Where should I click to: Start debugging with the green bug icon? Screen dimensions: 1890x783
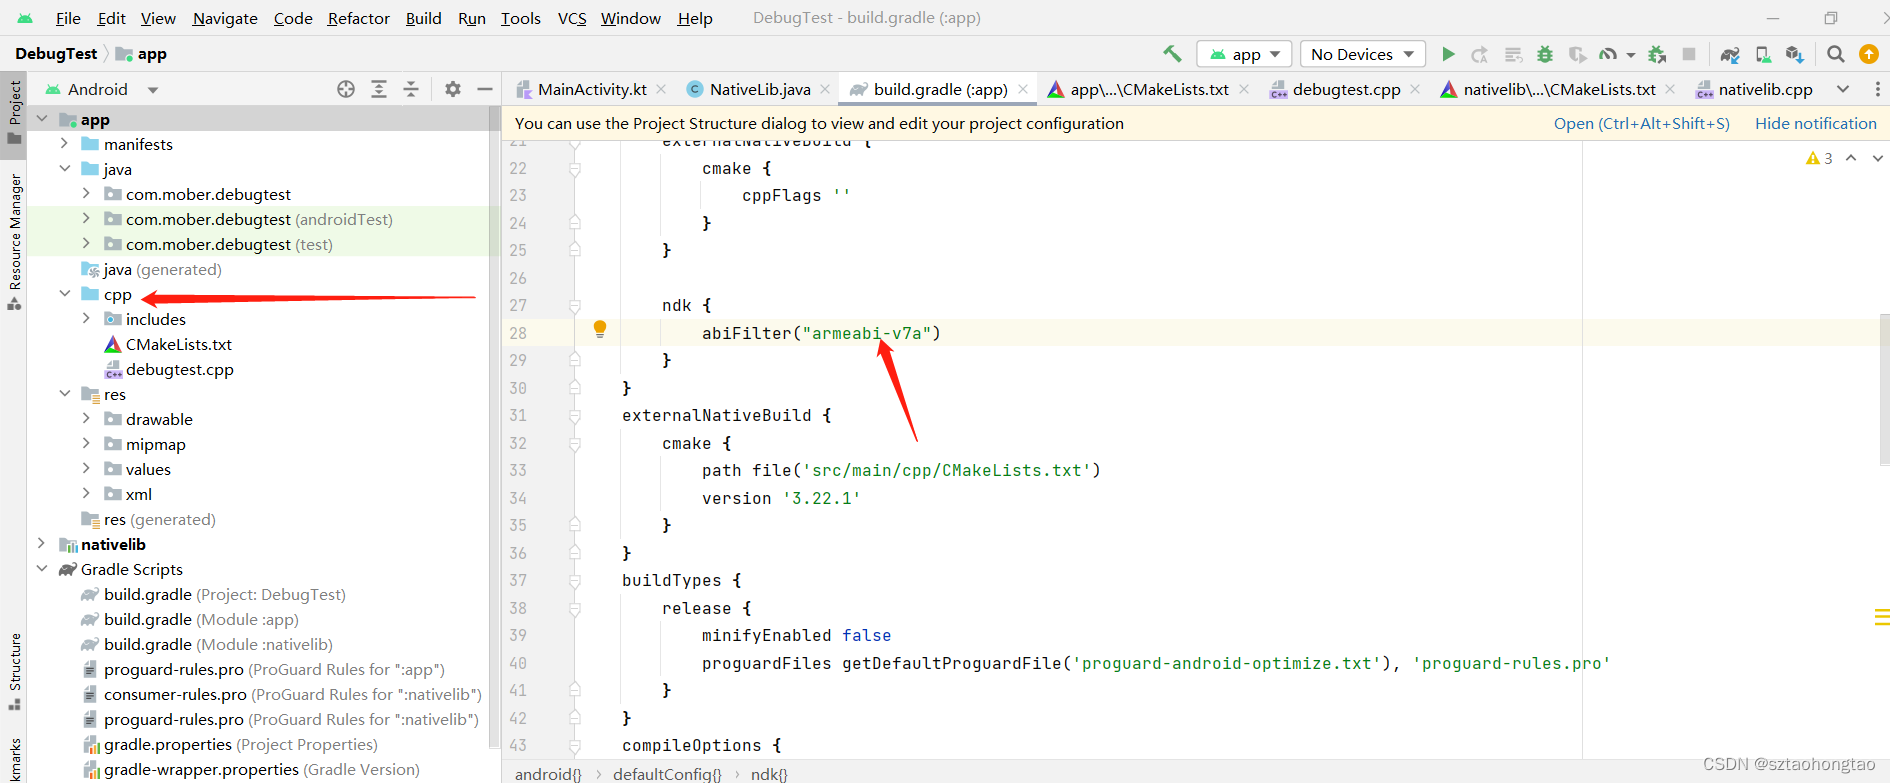pyautogui.click(x=1545, y=54)
